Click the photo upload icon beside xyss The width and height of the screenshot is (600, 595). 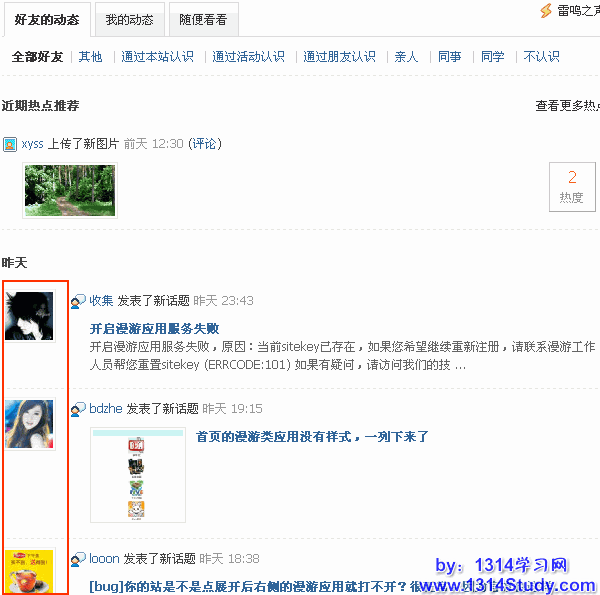point(10,145)
